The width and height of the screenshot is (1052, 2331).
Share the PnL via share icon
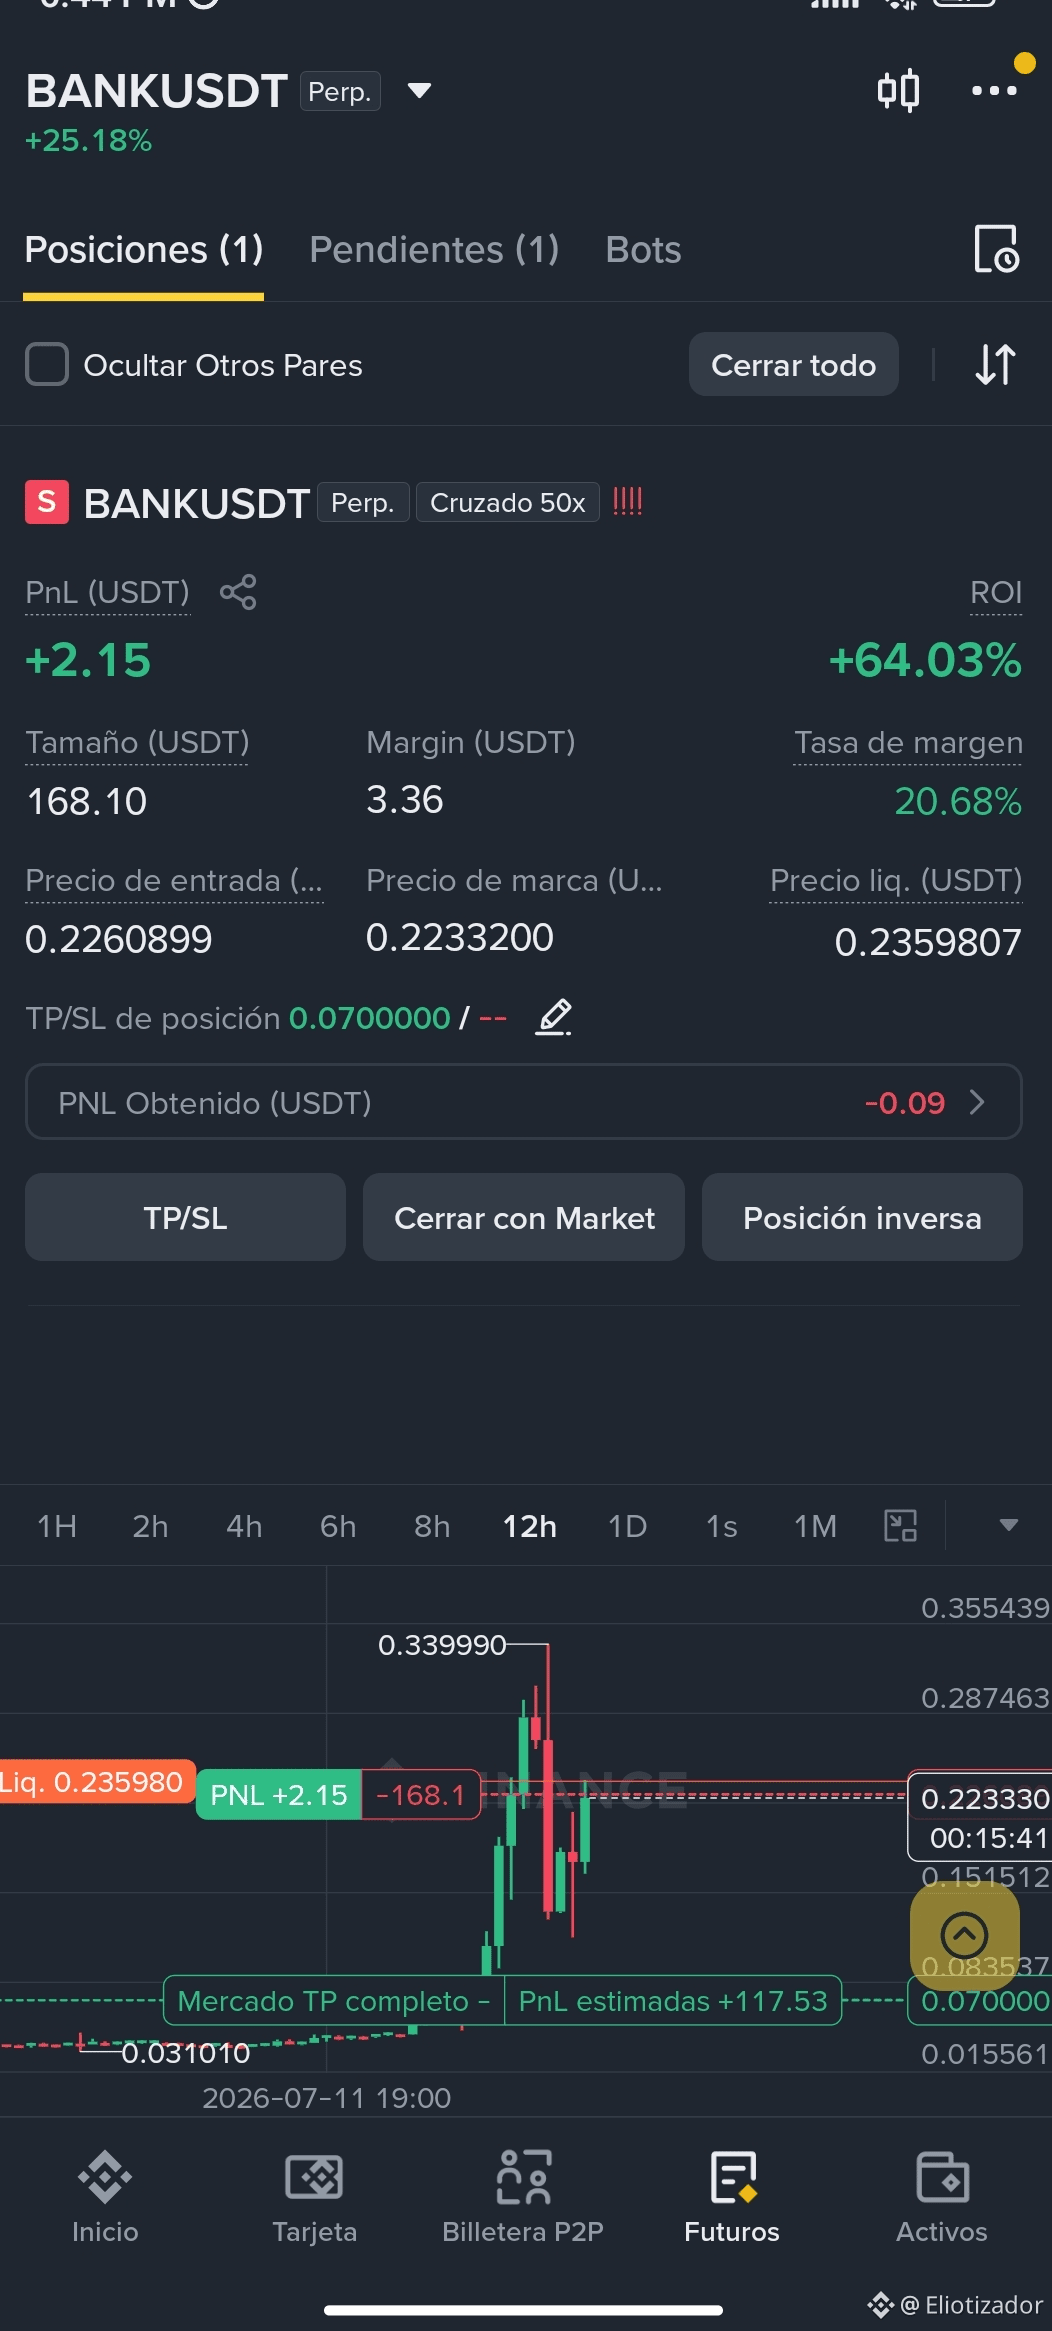click(x=238, y=592)
